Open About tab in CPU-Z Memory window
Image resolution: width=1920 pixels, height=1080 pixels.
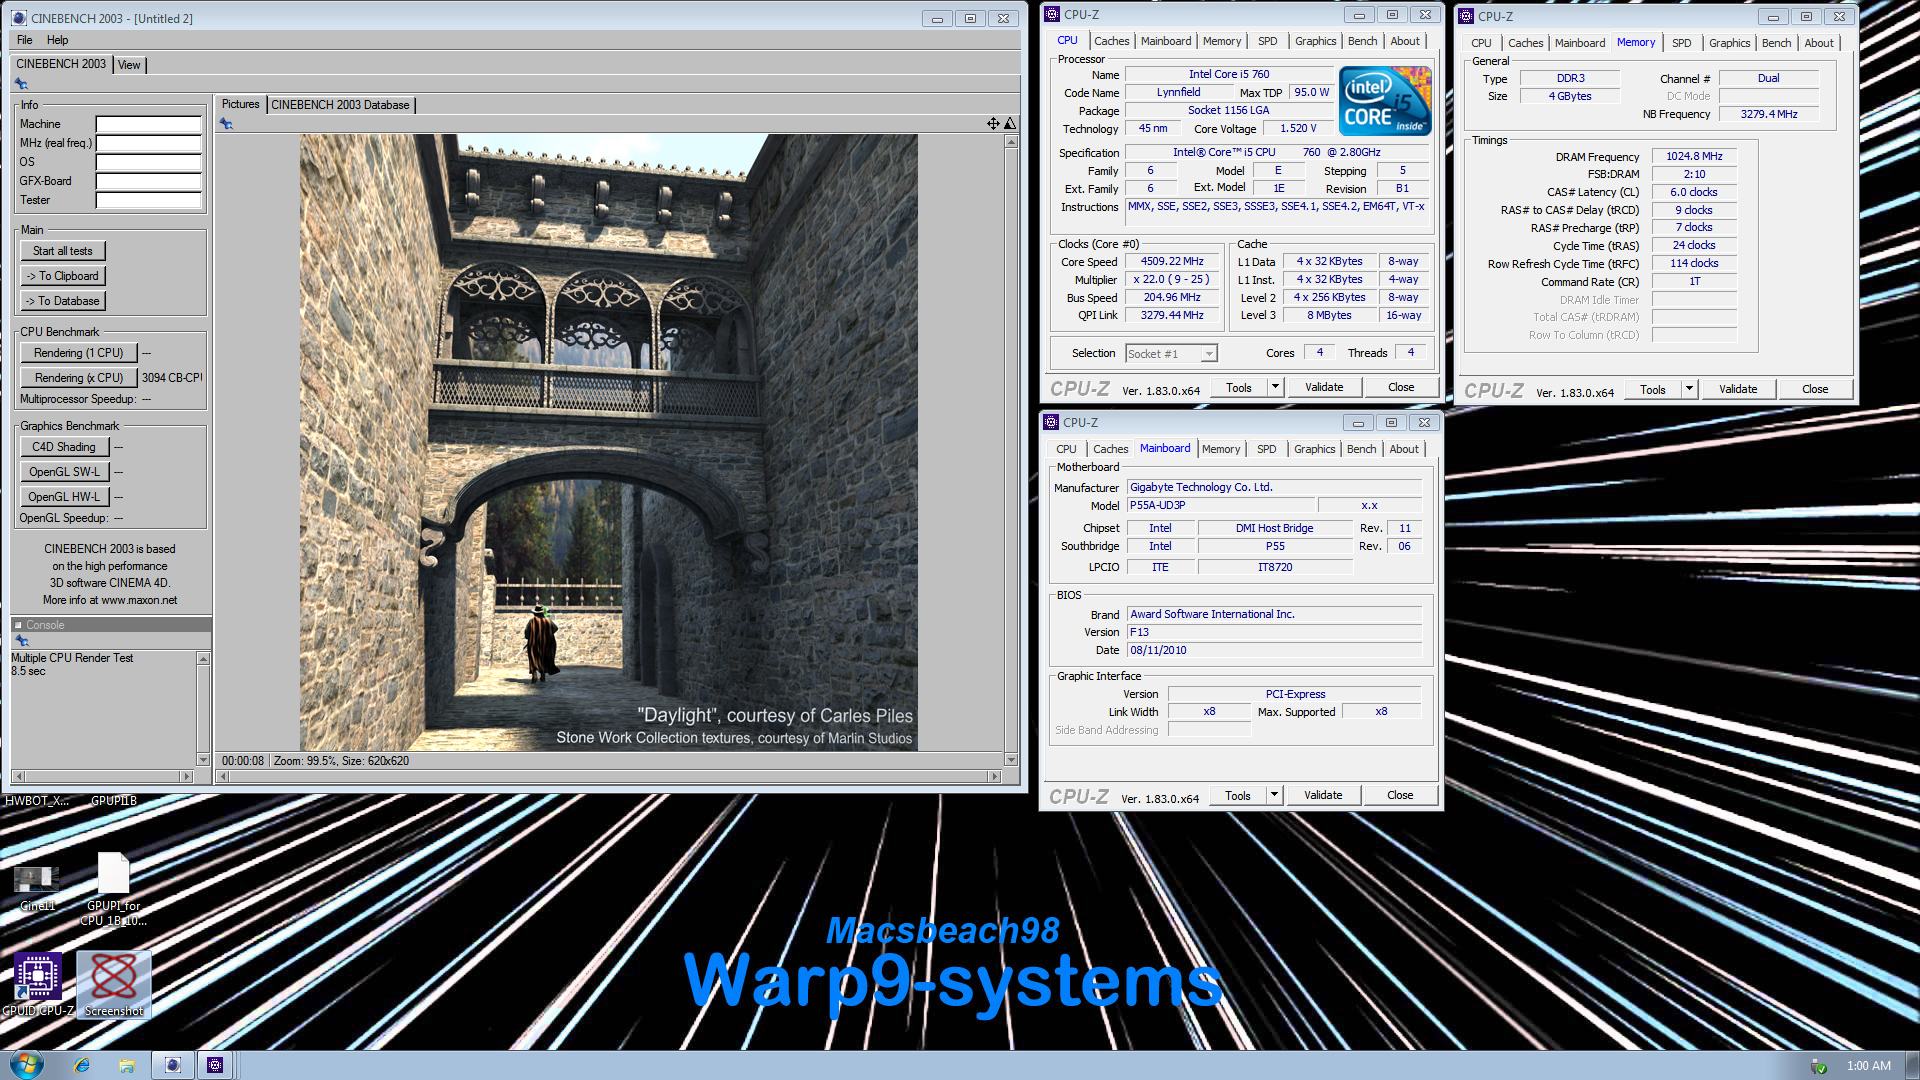click(1819, 43)
